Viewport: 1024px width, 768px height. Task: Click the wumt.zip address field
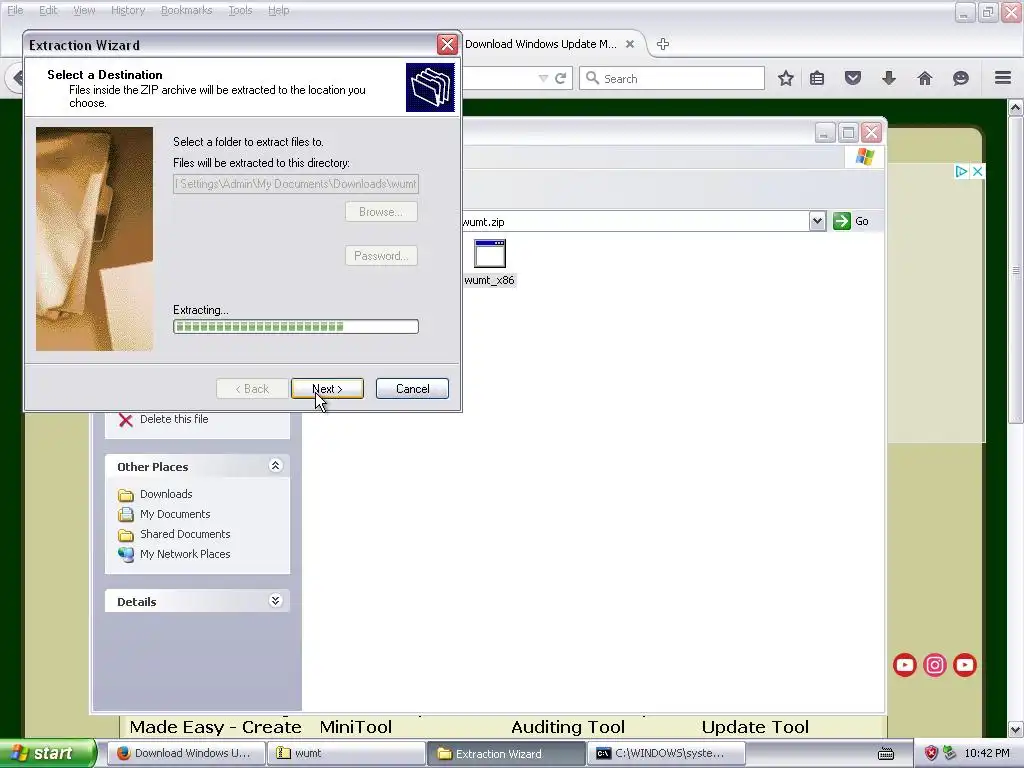[x=635, y=222]
